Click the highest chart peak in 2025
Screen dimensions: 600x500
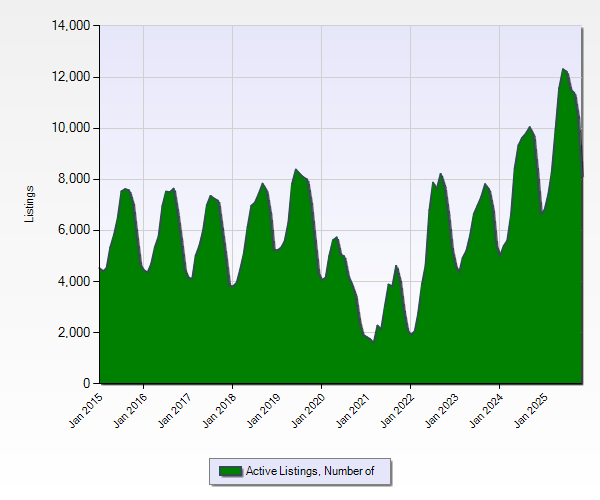click(x=564, y=69)
